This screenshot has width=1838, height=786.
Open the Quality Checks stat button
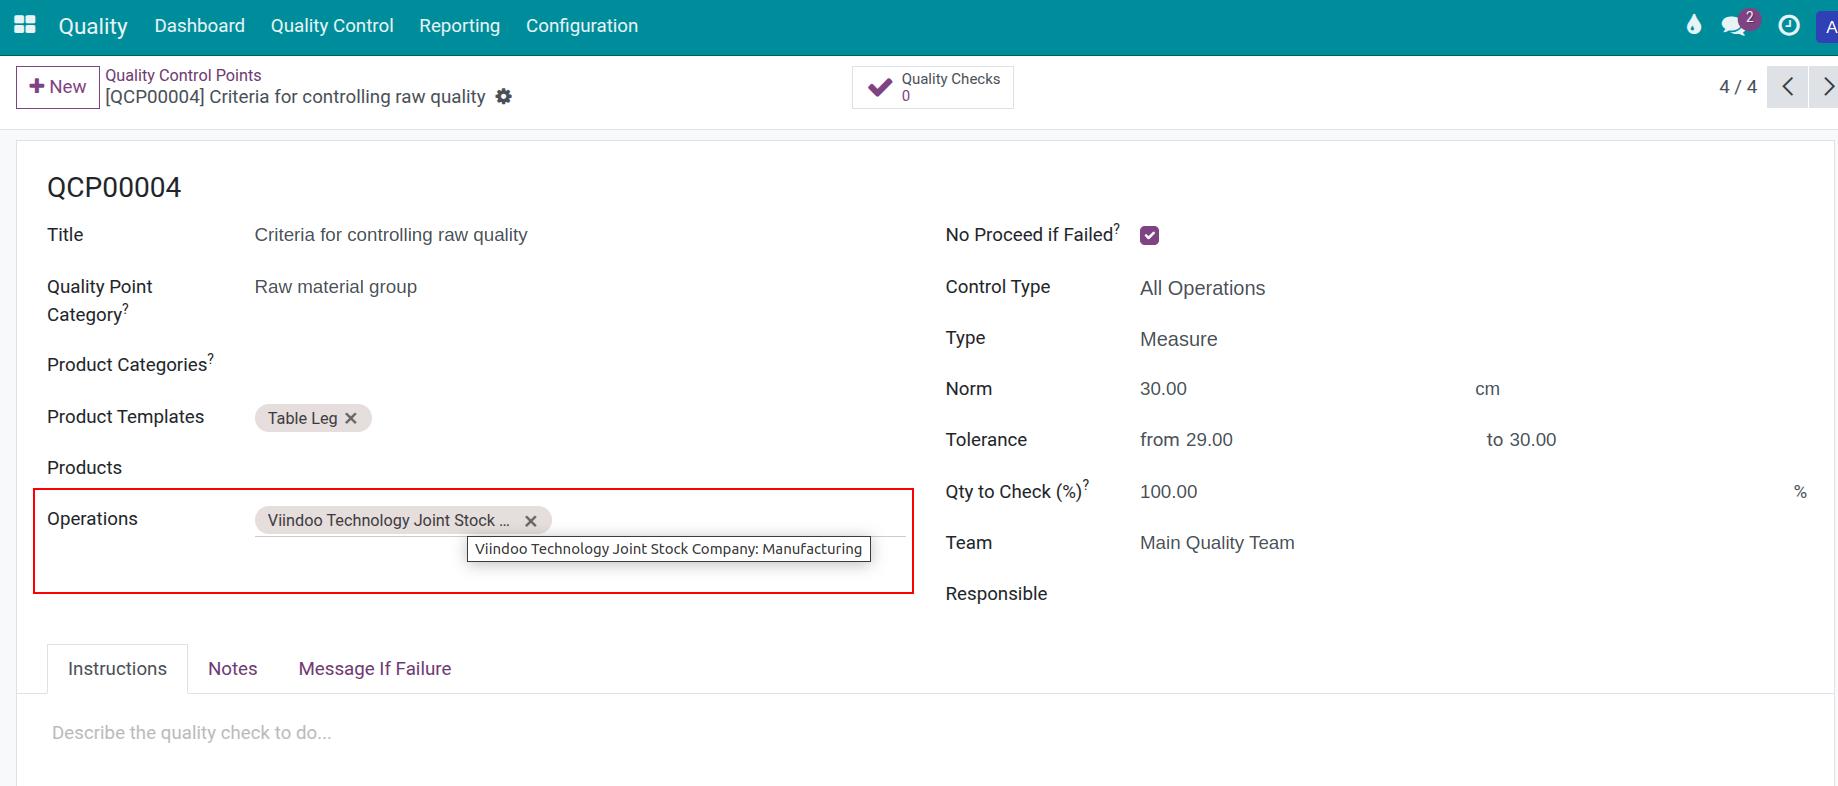tap(933, 87)
